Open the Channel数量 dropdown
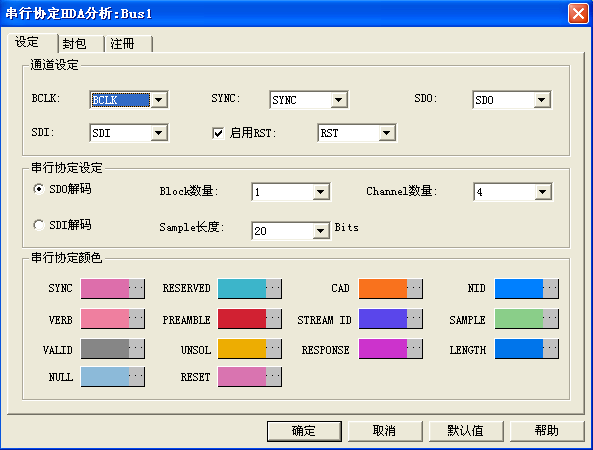The height and width of the screenshot is (450, 593). (x=542, y=192)
